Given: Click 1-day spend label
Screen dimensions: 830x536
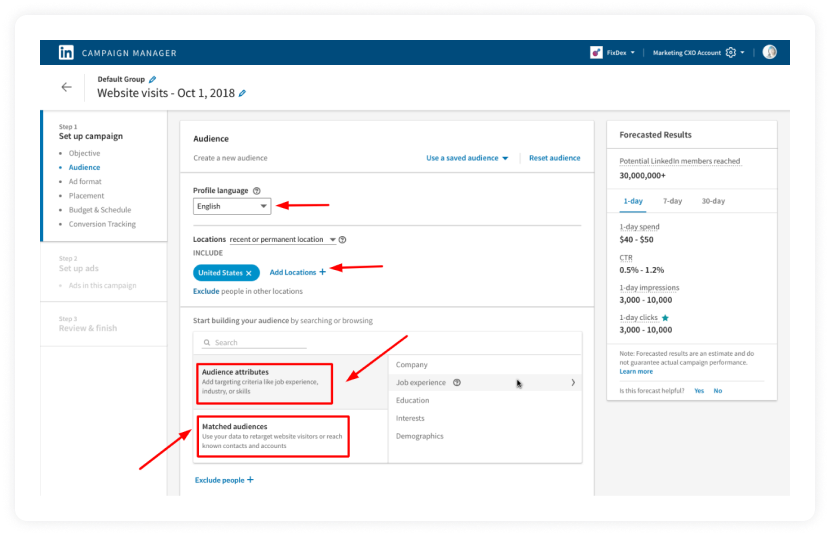Looking at the screenshot, I should [639, 227].
